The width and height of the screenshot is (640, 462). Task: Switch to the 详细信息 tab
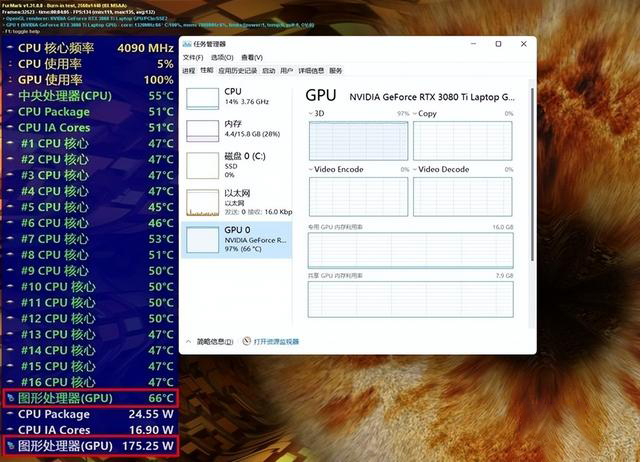click(310, 71)
